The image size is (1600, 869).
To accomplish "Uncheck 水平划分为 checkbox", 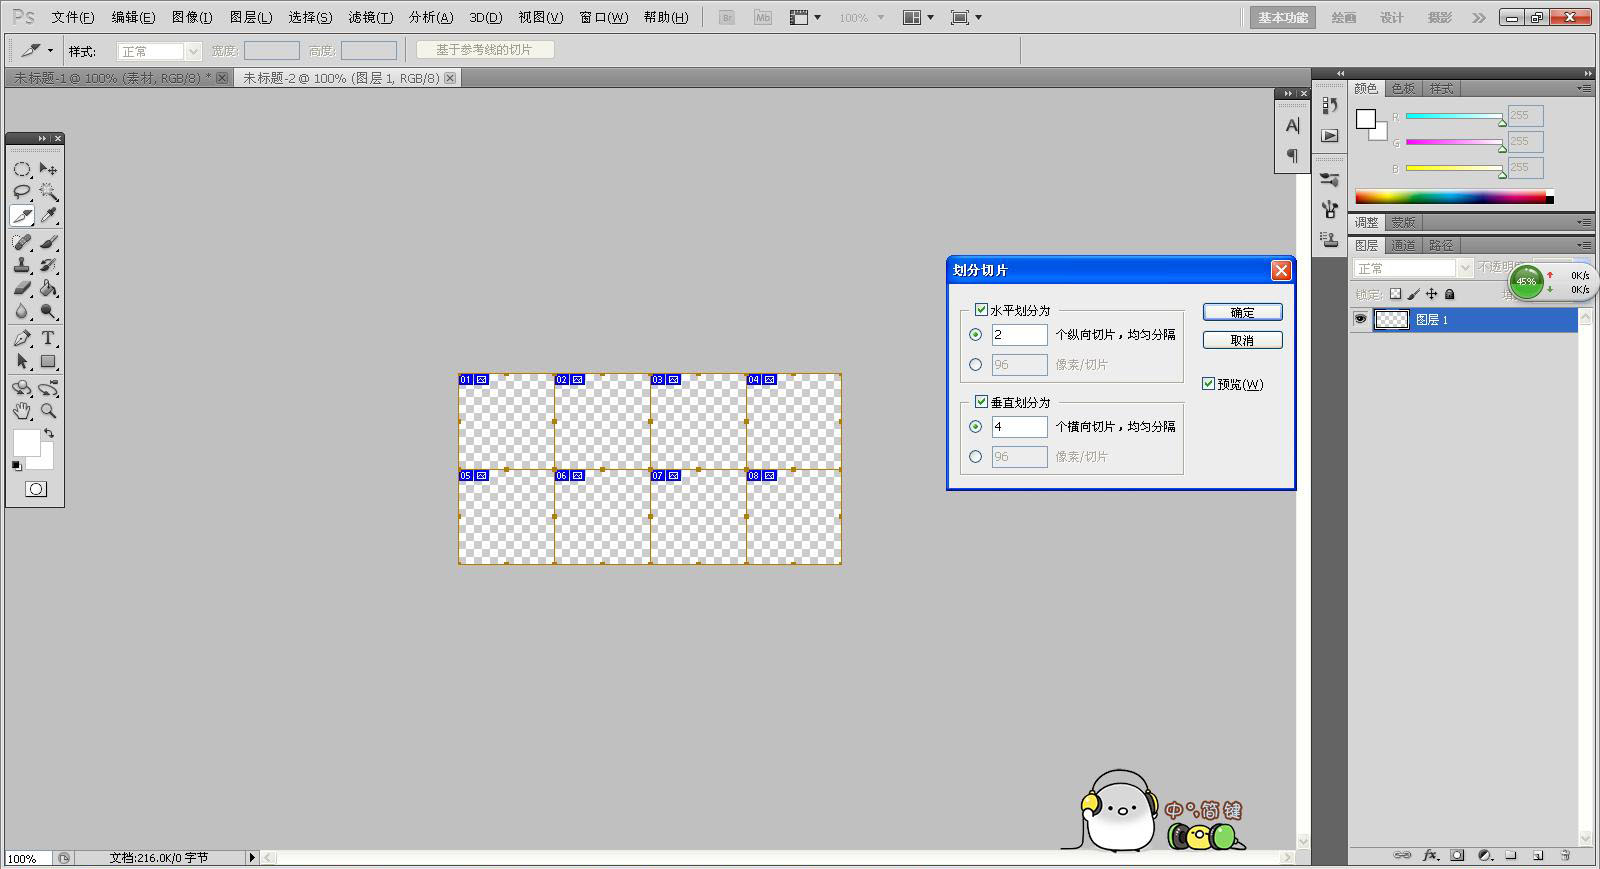I will coord(981,310).
